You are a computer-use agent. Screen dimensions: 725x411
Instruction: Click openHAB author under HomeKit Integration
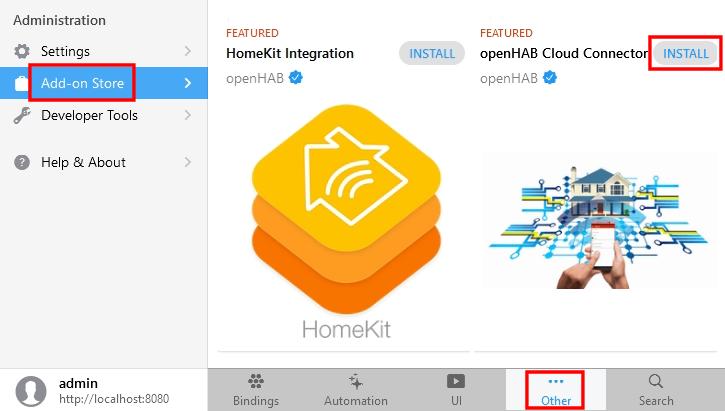point(255,78)
